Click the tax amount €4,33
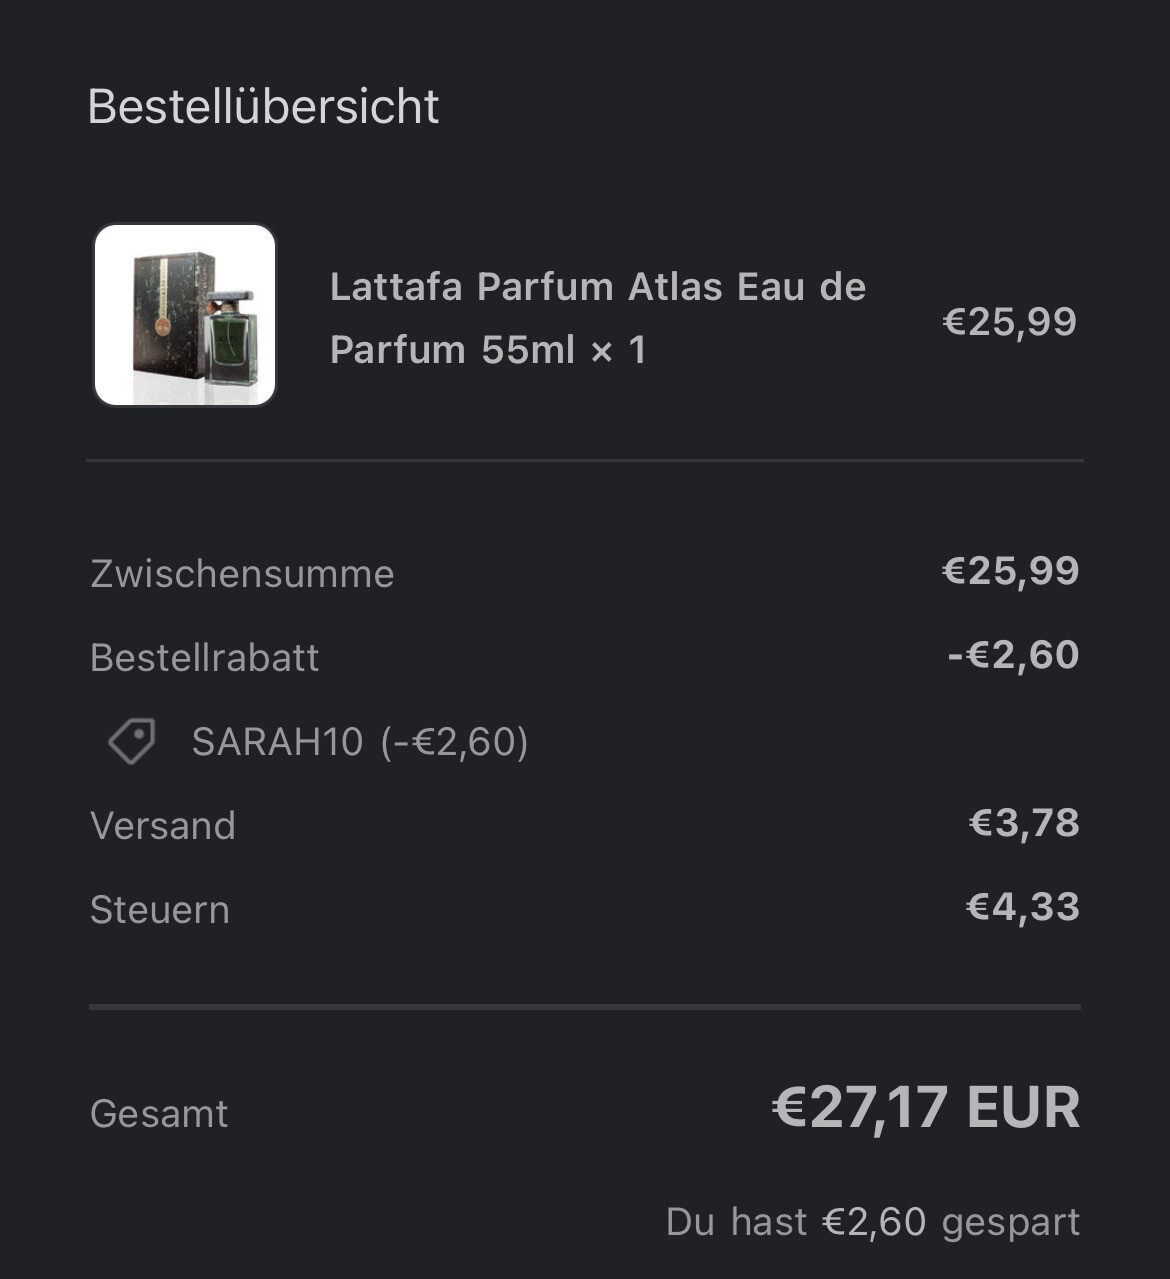Viewport: 1170px width, 1279px height. coord(1022,907)
